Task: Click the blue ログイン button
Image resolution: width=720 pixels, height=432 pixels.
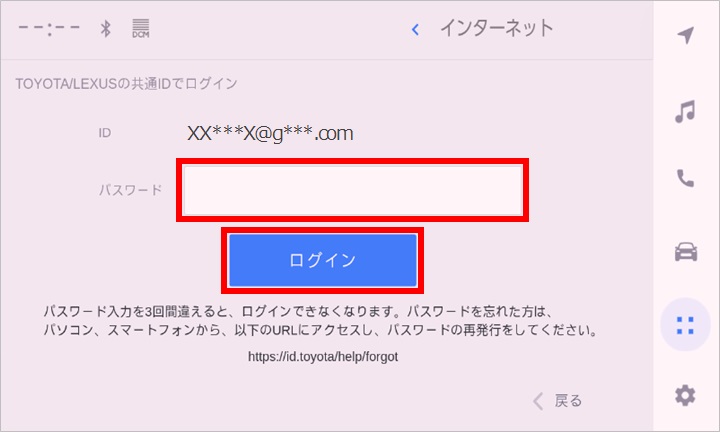Action: (322, 260)
